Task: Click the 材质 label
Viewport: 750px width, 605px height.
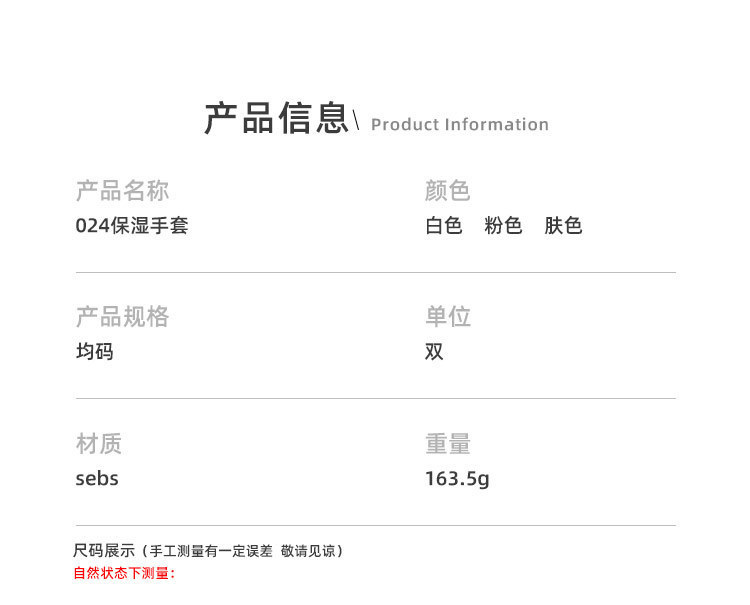Action: pyautogui.click(x=99, y=444)
